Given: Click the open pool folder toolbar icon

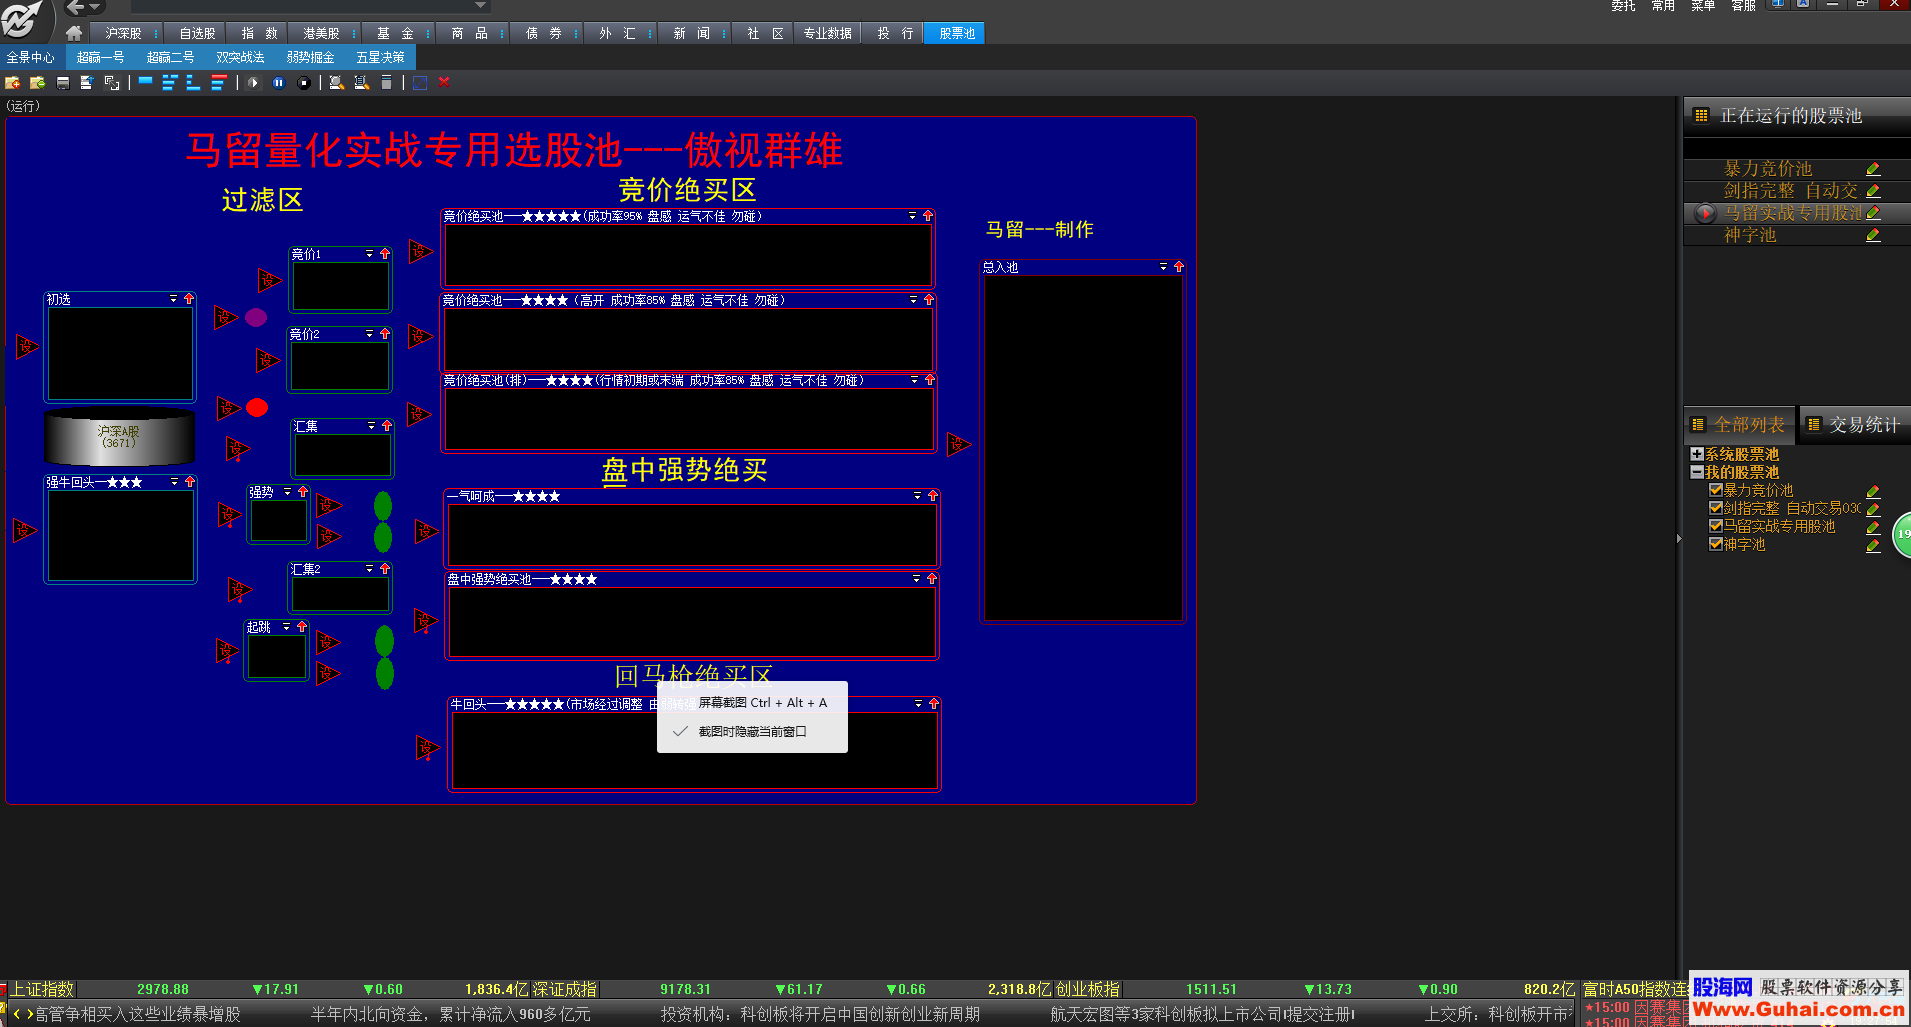Looking at the screenshot, I should pos(38,83).
